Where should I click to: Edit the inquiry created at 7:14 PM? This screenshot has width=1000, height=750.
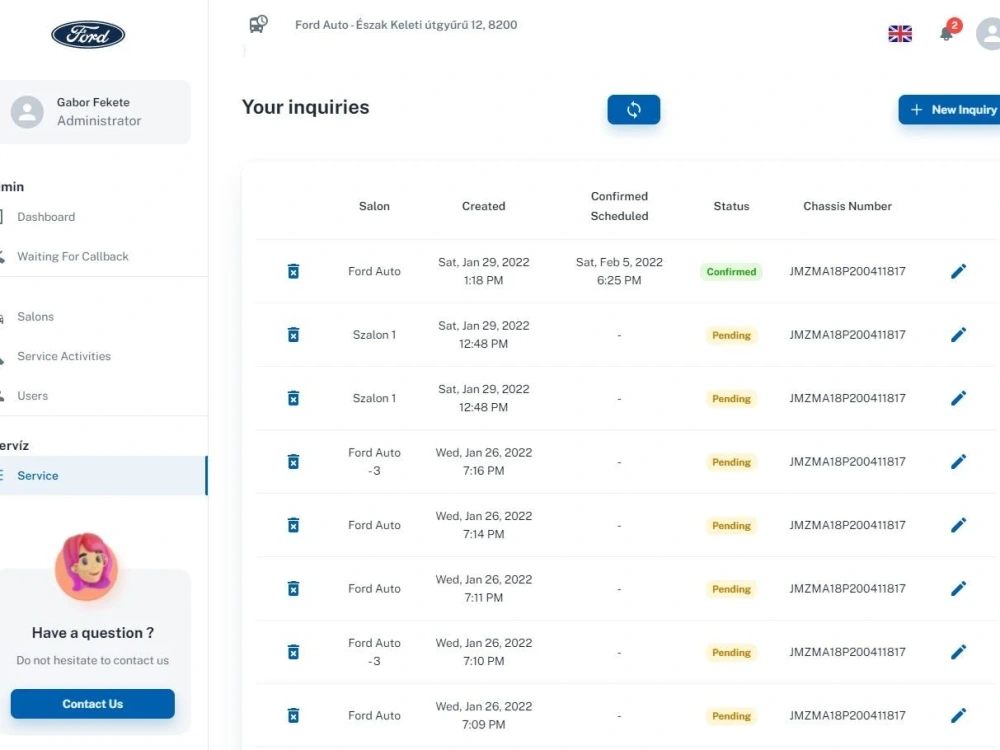click(x=958, y=525)
